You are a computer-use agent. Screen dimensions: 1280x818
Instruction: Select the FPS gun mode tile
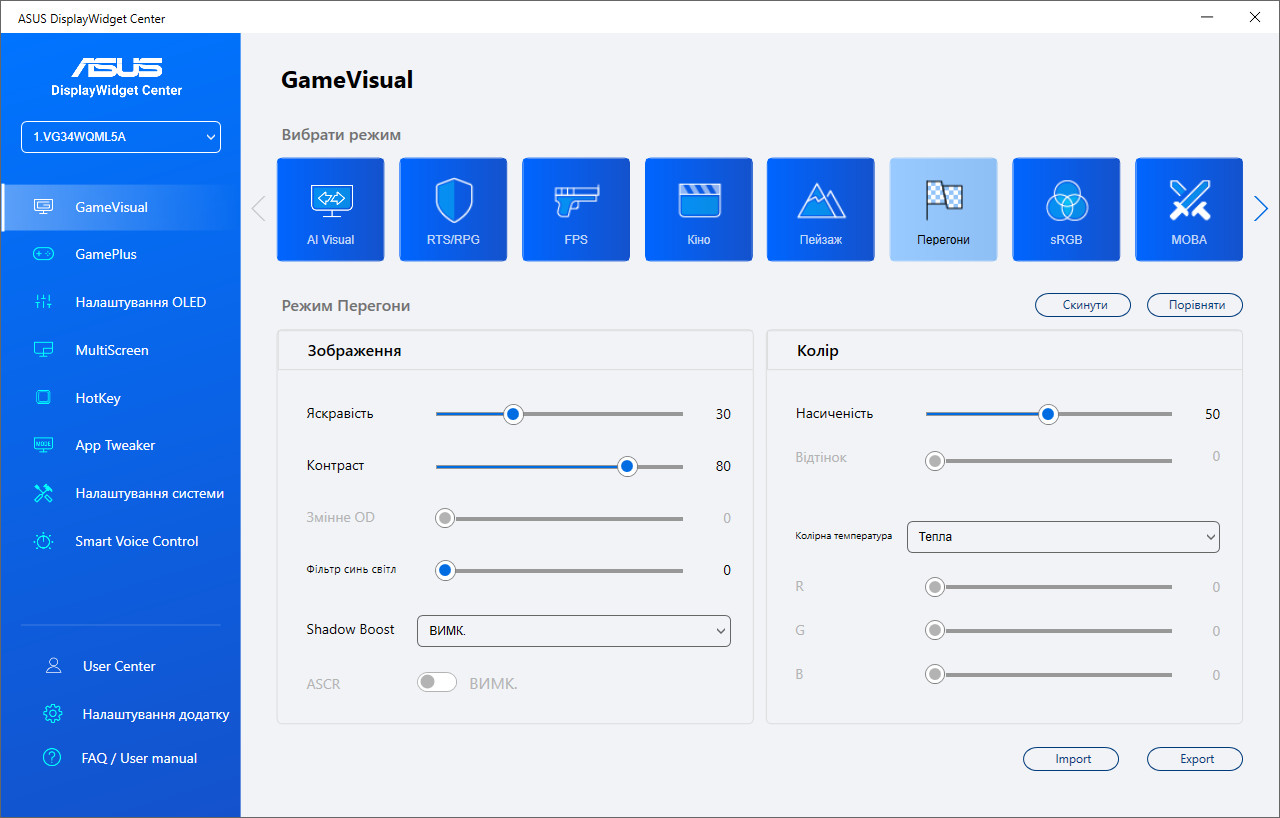point(576,209)
